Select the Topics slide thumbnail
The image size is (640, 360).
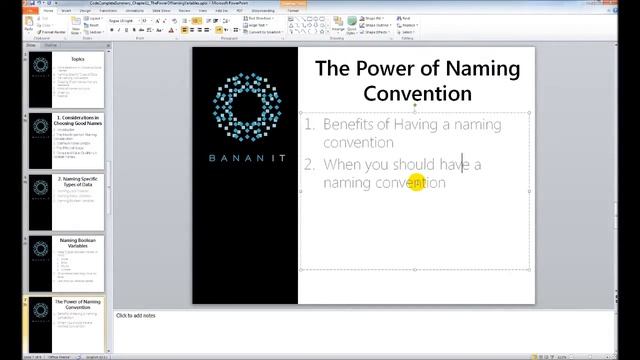(66, 80)
